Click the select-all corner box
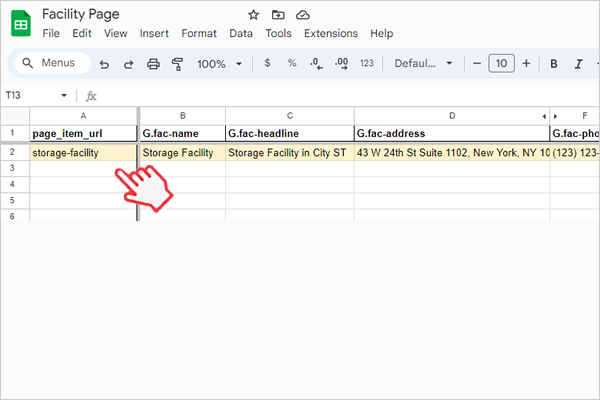Screen dimensions: 600x400 15,116
